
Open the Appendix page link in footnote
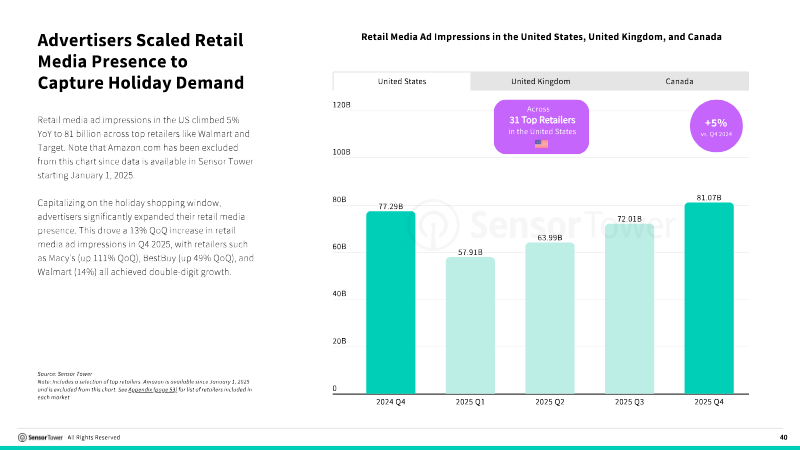[x=152, y=389]
